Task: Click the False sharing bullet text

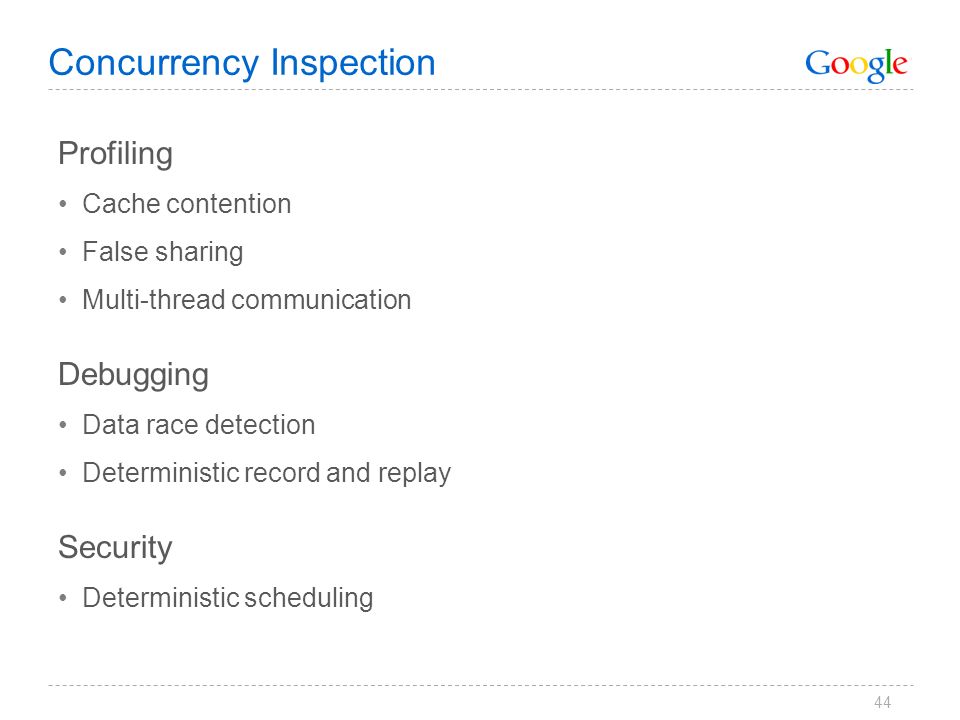Action: tap(163, 252)
